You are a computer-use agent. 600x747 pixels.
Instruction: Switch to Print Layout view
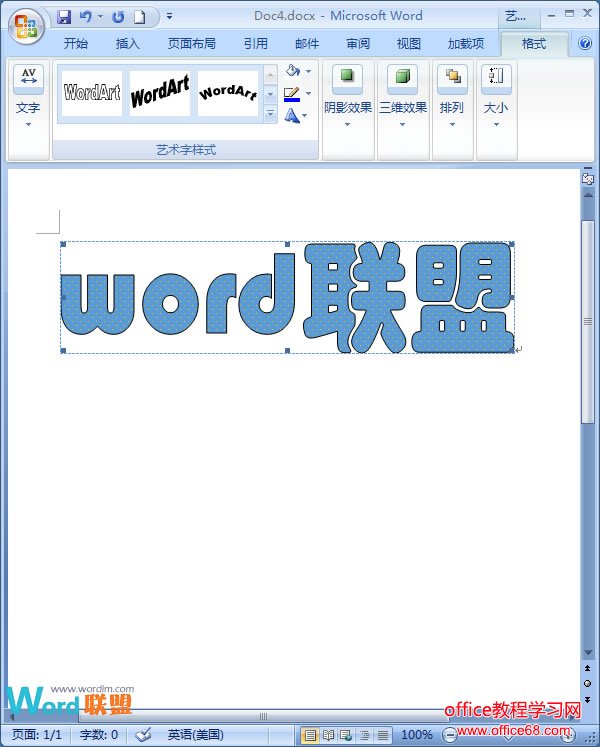coord(310,735)
